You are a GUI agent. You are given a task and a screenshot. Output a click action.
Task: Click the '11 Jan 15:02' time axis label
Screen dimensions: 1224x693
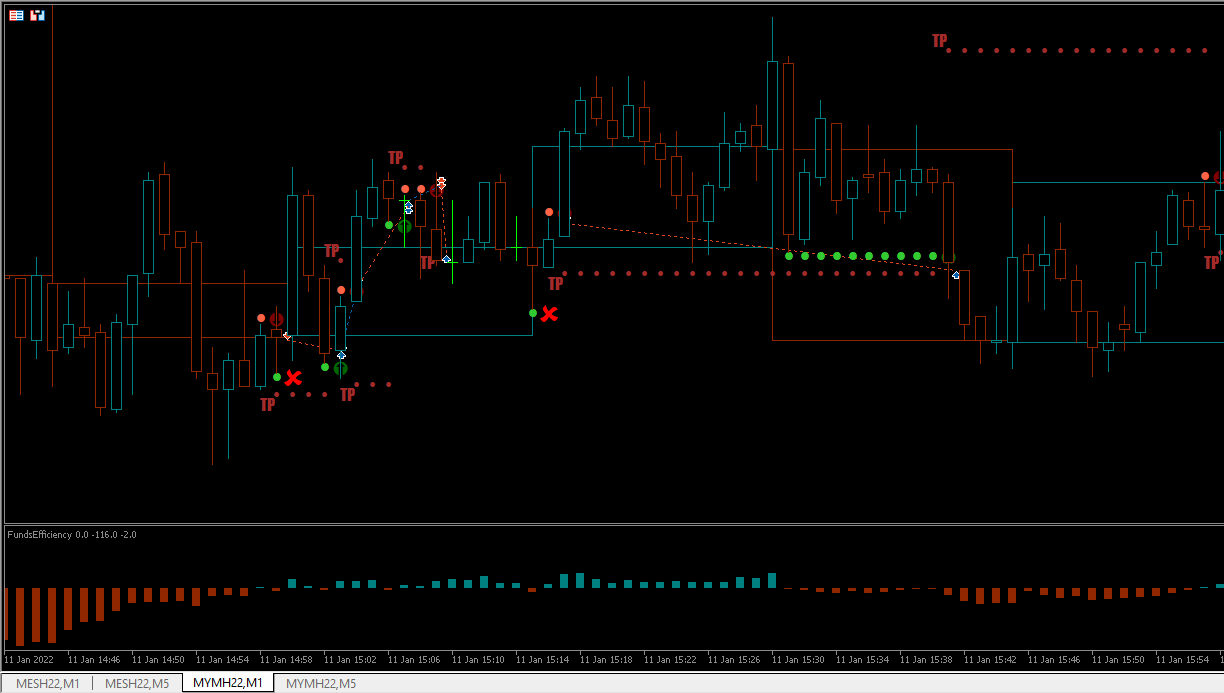click(350, 660)
